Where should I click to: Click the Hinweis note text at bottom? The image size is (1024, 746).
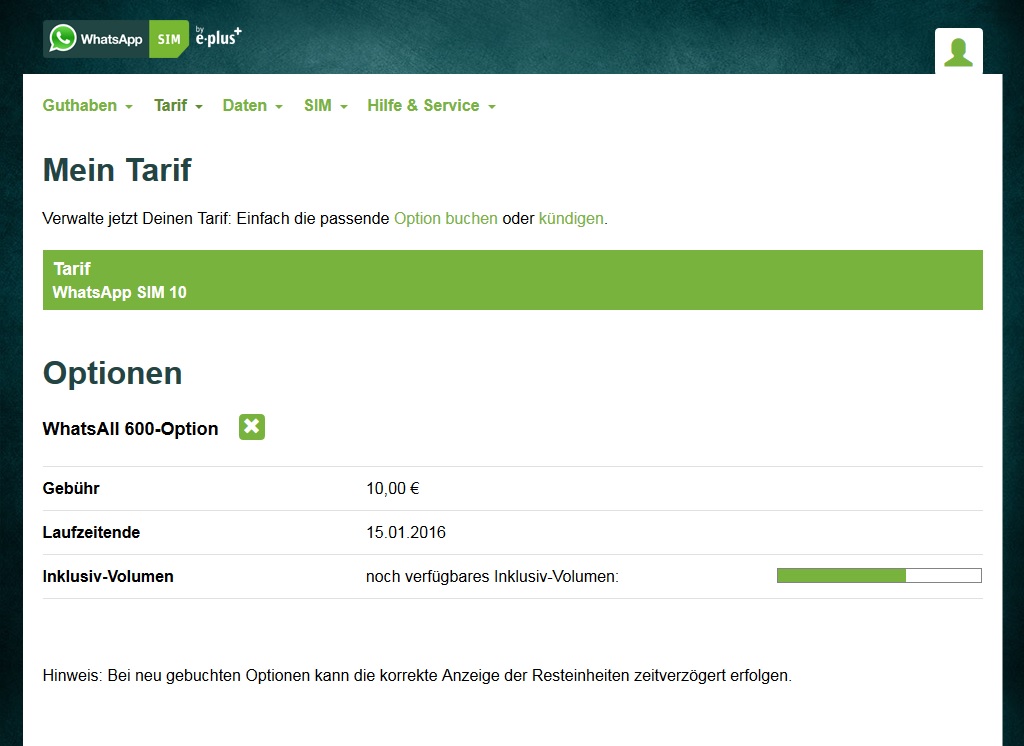click(417, 675)
